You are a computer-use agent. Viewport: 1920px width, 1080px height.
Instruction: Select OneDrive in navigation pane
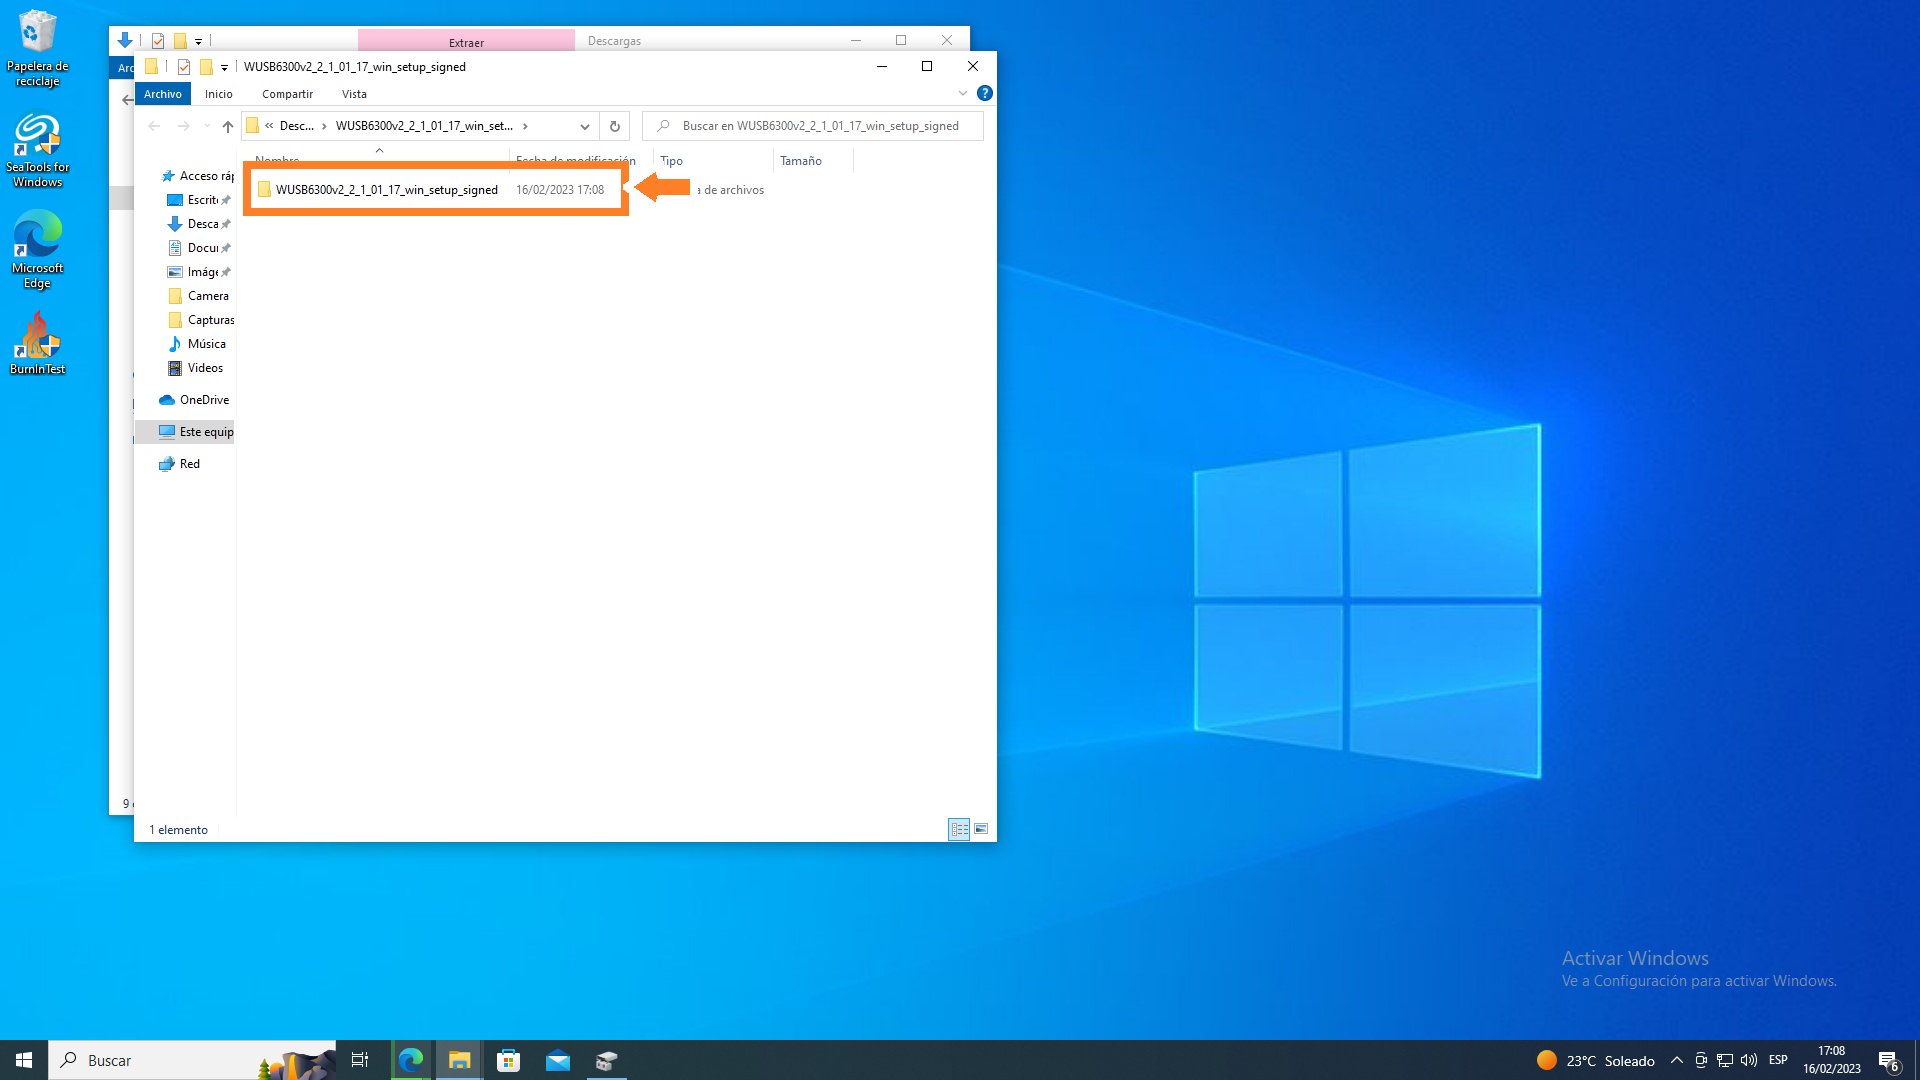pos(204,400)
